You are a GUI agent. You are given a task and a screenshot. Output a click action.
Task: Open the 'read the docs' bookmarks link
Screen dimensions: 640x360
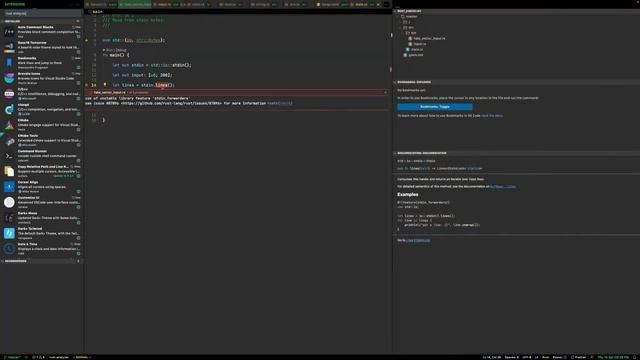click(492, 116)
